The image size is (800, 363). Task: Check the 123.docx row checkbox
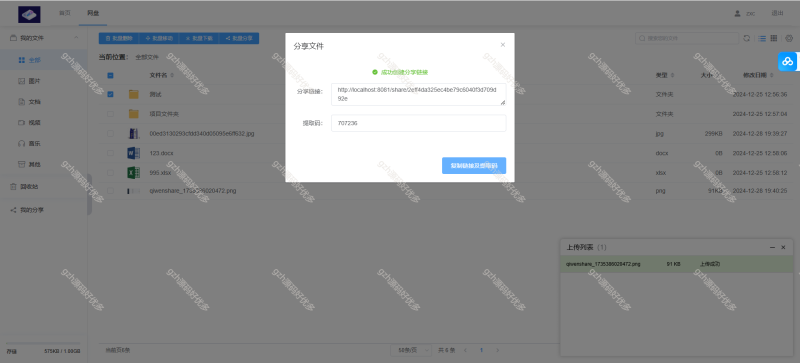[x=110, y=153]
